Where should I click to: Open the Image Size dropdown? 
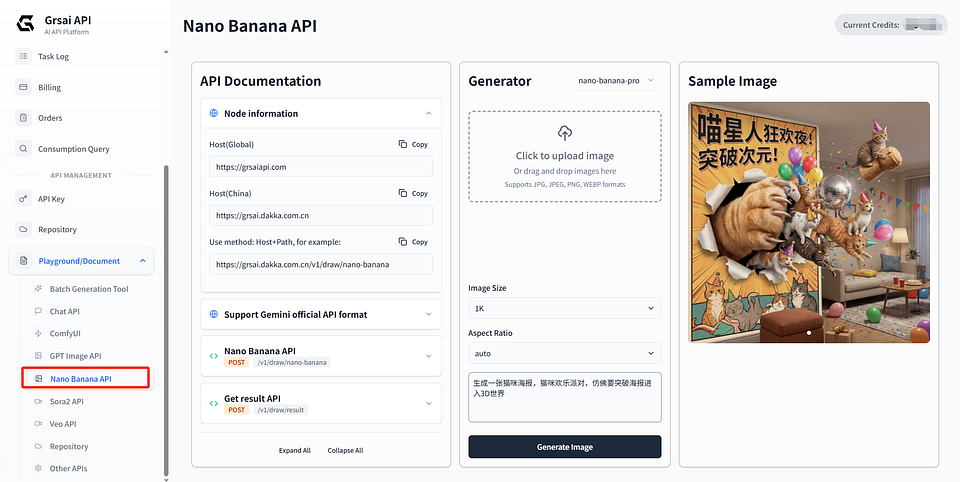coord(564,308)
